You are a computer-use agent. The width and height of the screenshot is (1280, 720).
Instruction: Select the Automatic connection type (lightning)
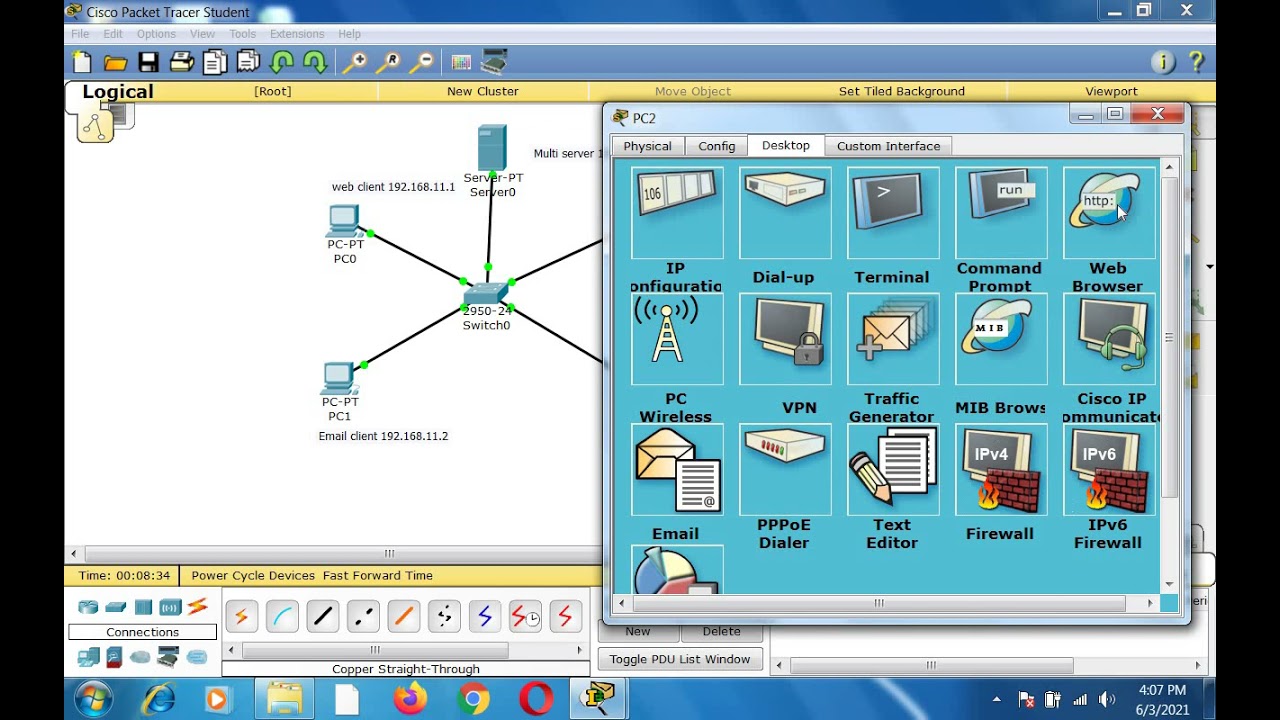point(241,617)
